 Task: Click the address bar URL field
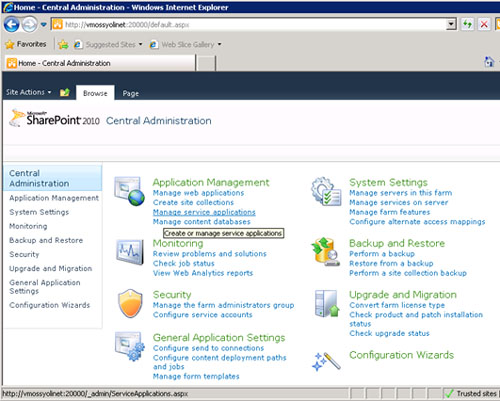pyautogui.click(x=249, y=25)
